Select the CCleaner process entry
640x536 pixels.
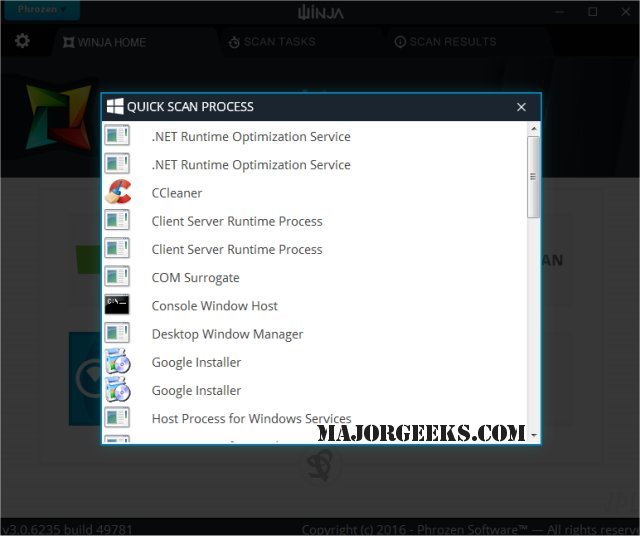pos(314,193)
